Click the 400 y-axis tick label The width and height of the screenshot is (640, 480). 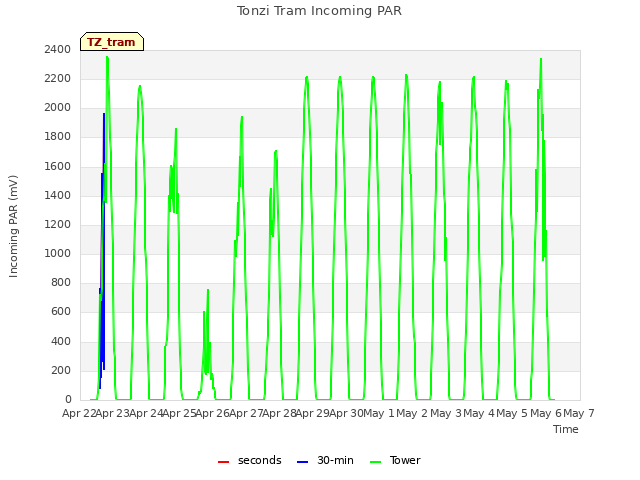pyautogui.click(x=61, y=341)
